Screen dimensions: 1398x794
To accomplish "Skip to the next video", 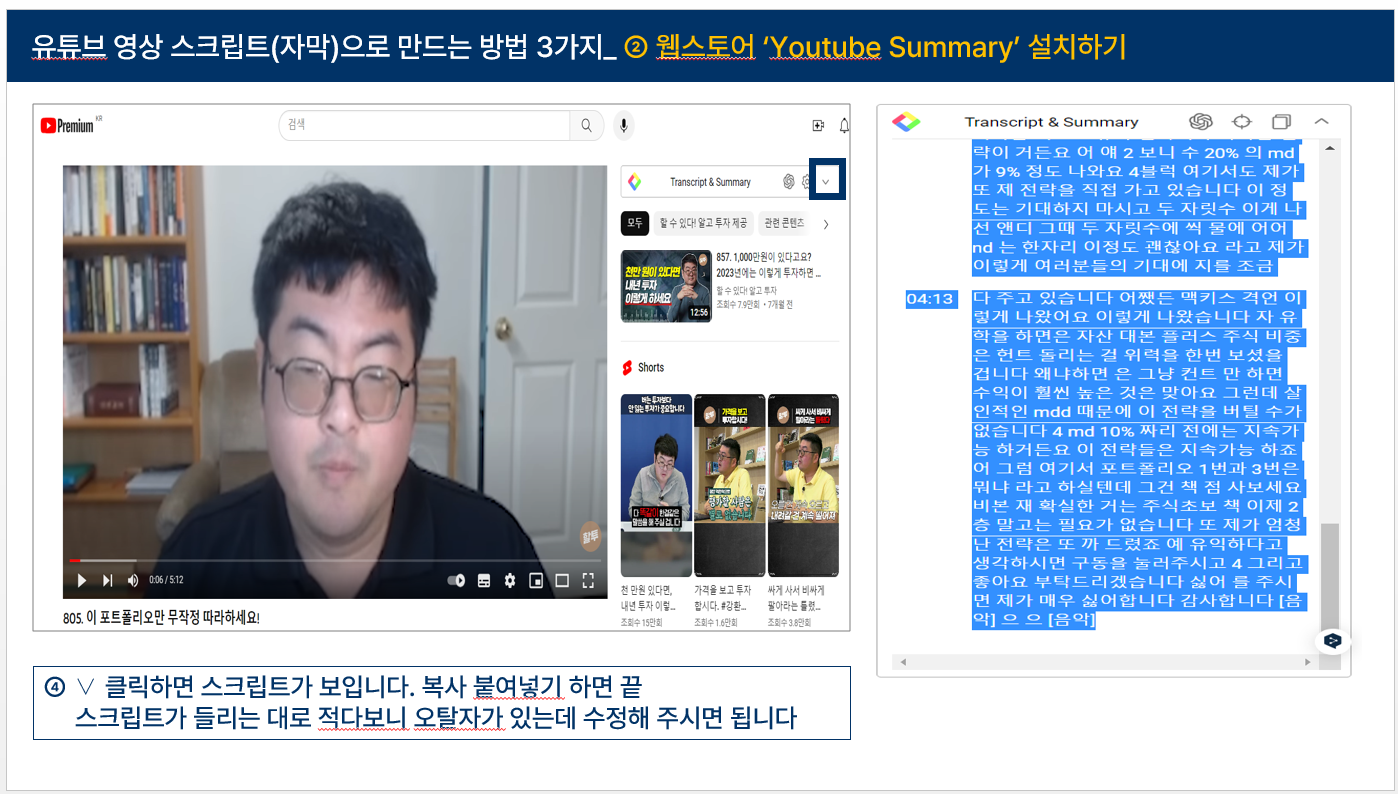I will (x=108, y=580).
